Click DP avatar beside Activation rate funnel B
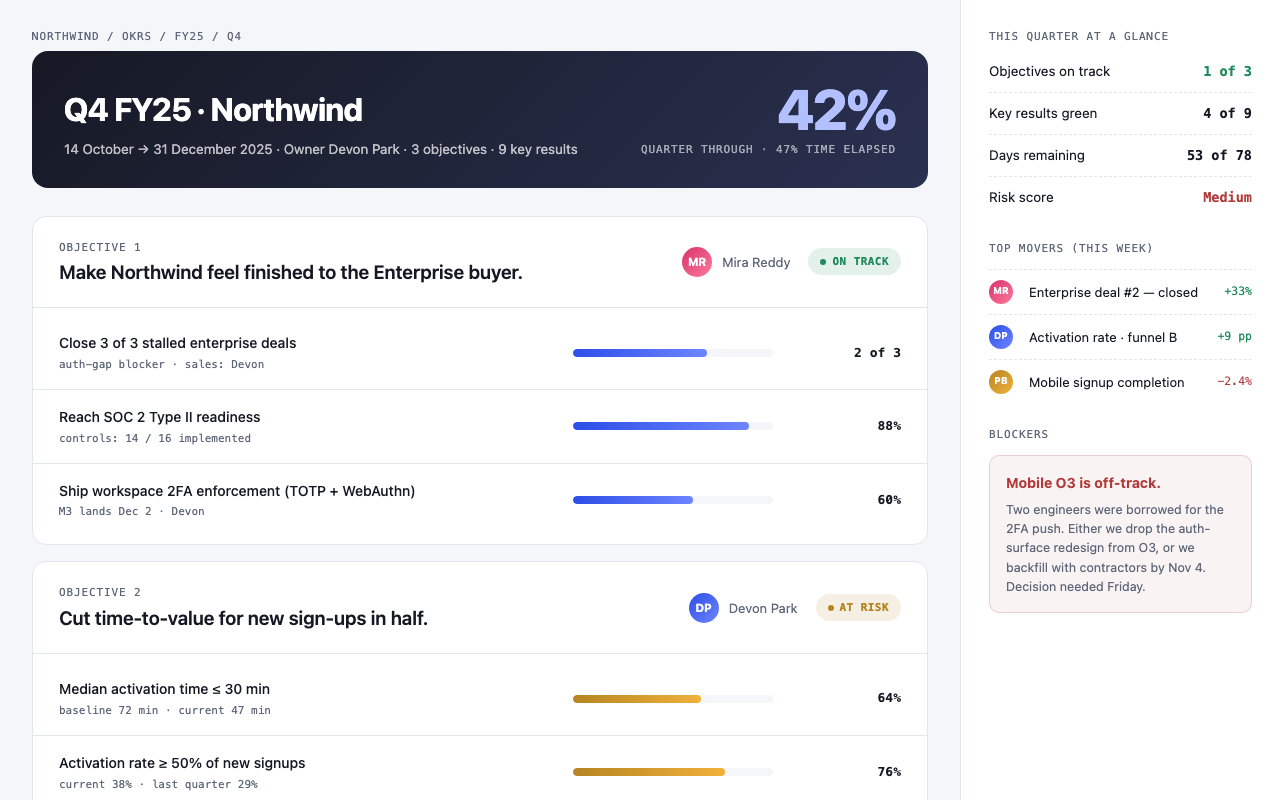Viewport: 1280px width, 800px height. pos(1001,337)
